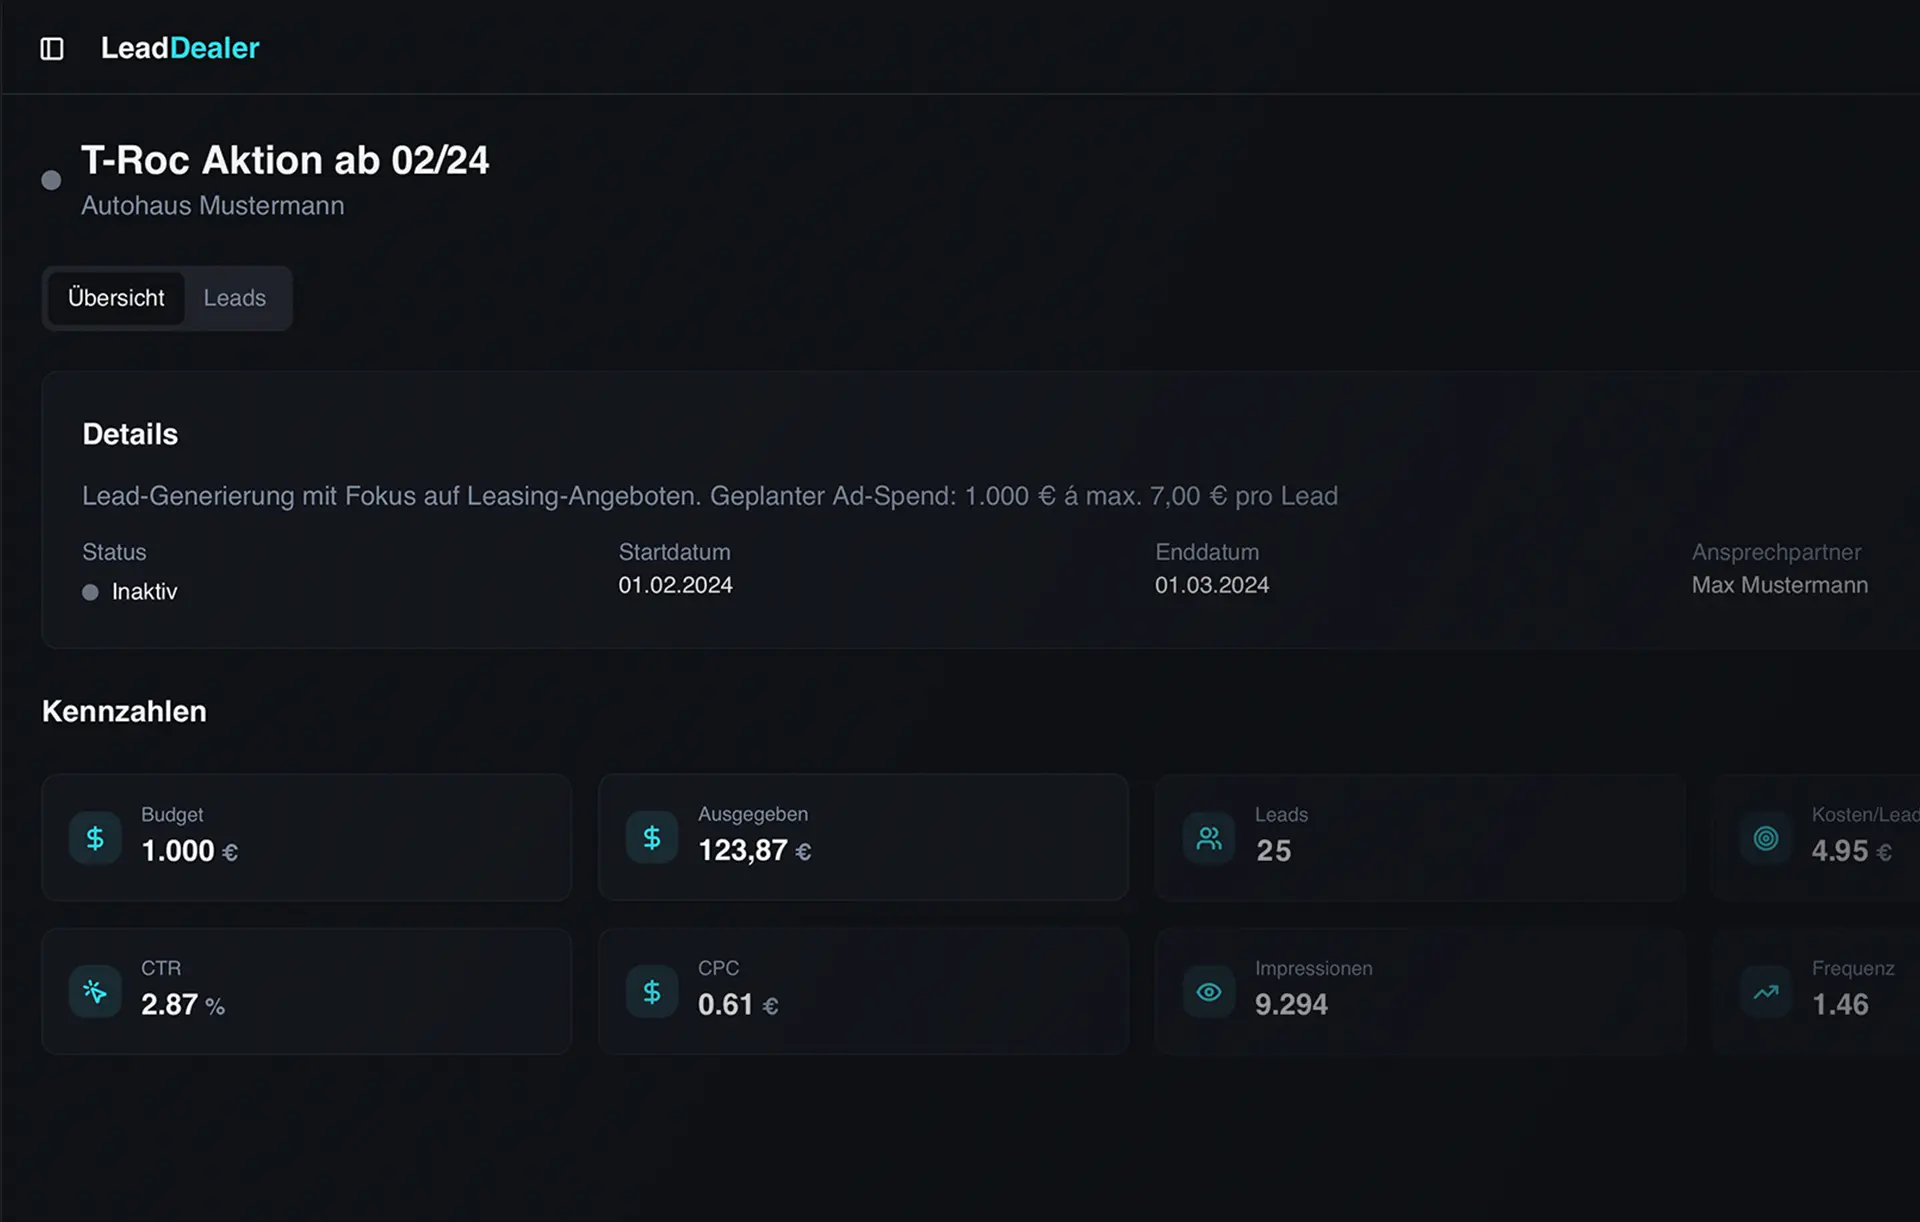Toggle the sidebar panel icon
Screen dimensions: 1920x1222
click(x=52, y=49)
